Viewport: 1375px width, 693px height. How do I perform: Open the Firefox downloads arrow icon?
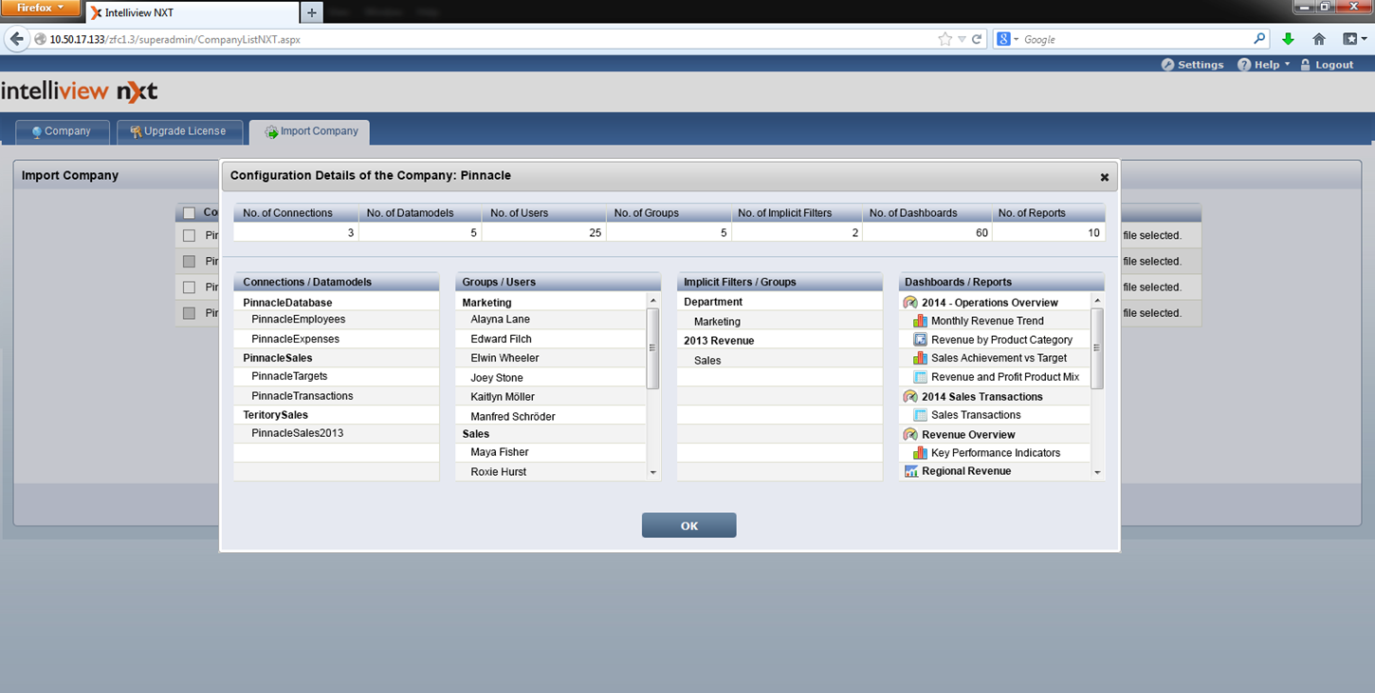click(x=1288, y=39)
